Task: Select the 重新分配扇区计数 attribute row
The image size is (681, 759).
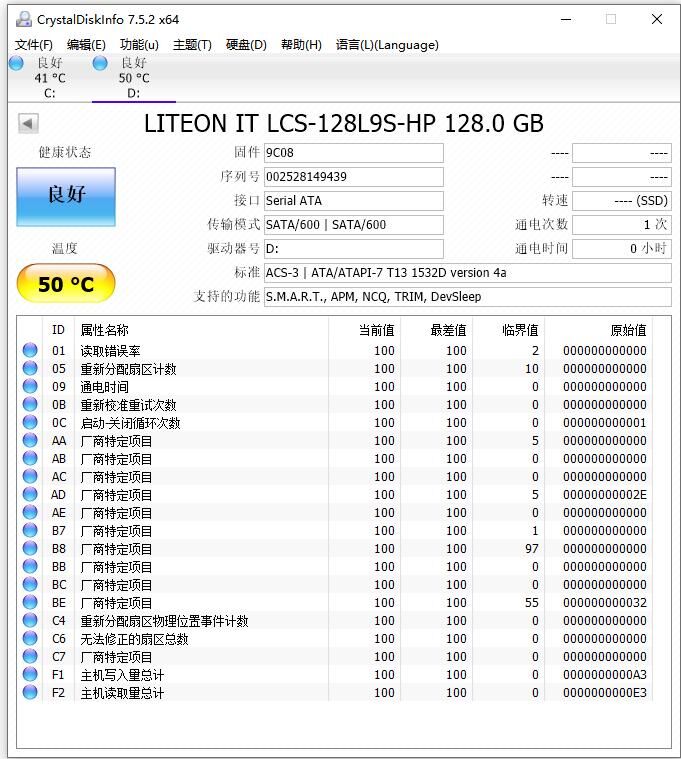Action: tap(334, 368)
